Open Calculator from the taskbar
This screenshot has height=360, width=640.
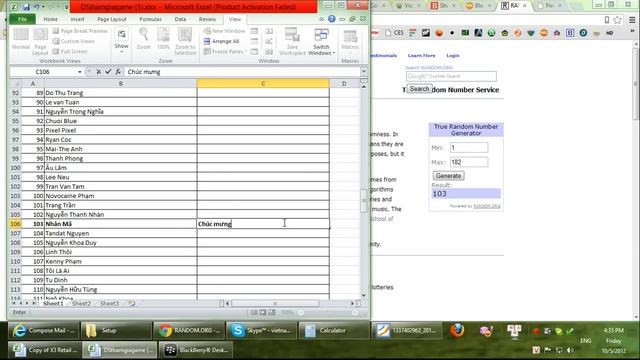tap(333, 331)
